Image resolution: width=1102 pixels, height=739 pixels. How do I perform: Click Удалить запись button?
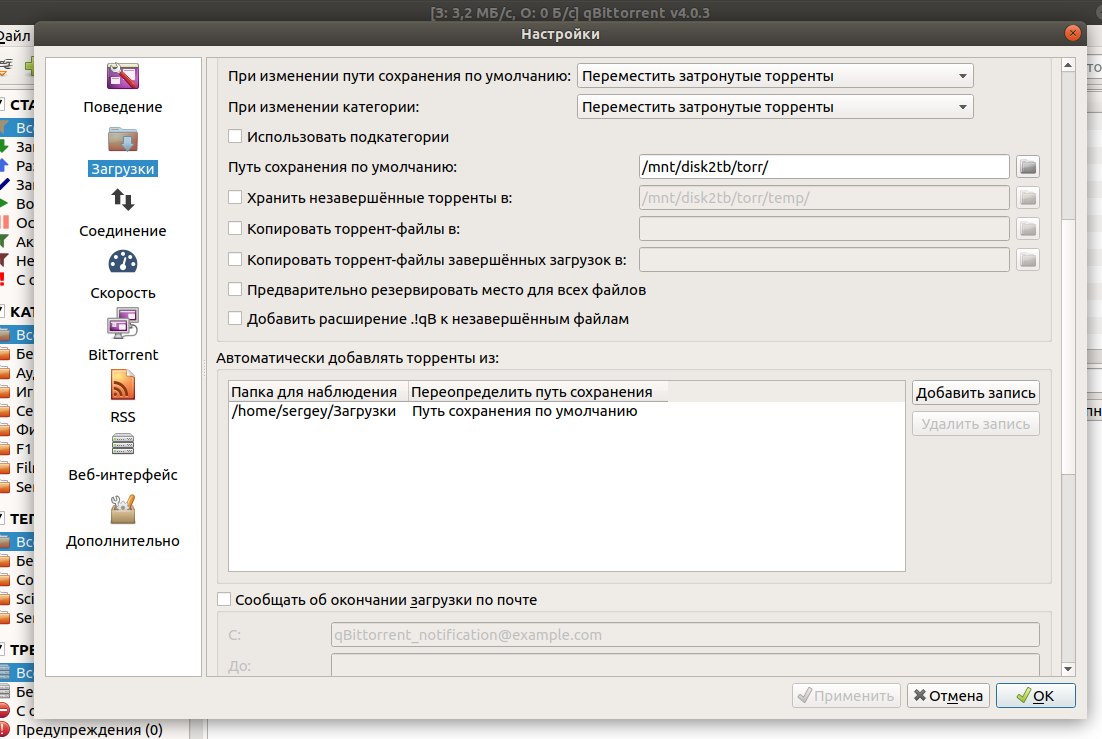[975, 423]
